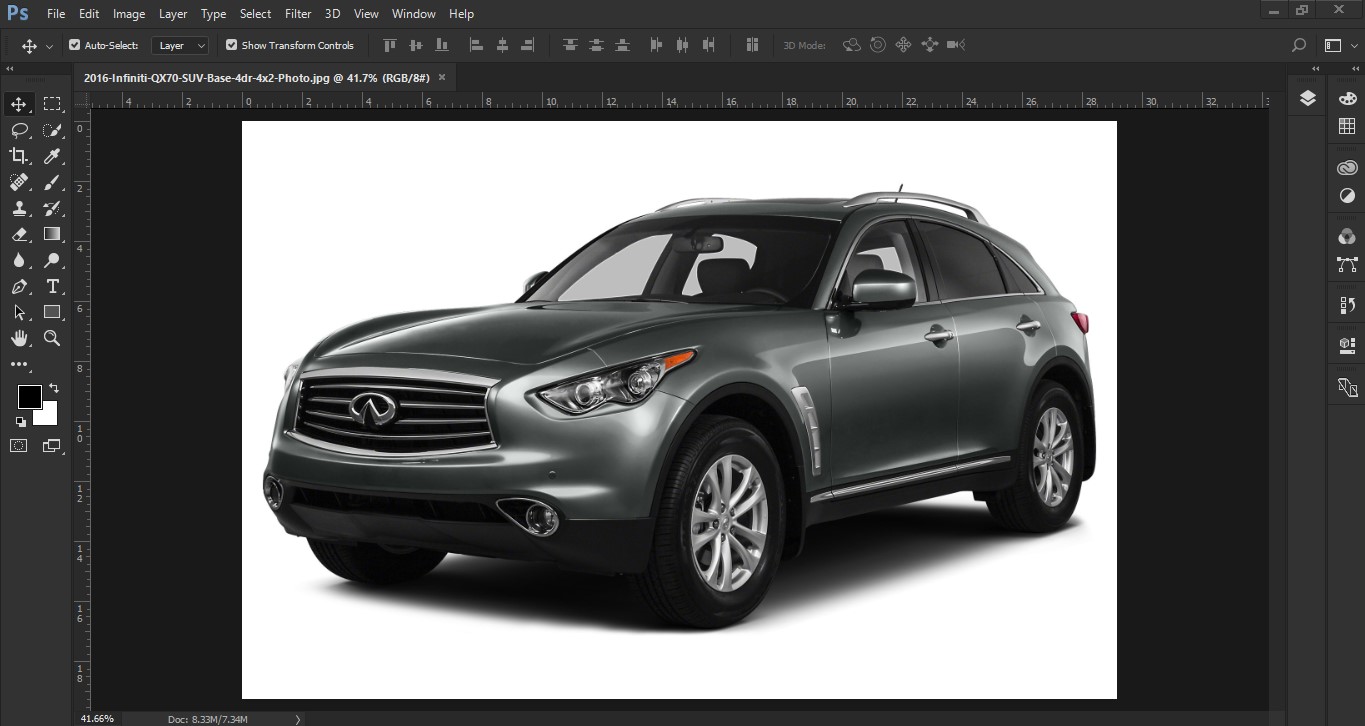Image resolution: width=1365 pixels, height=726 pixels.
Task: Open the Edit Toolbar three-dots button
Action: [19, 365]
